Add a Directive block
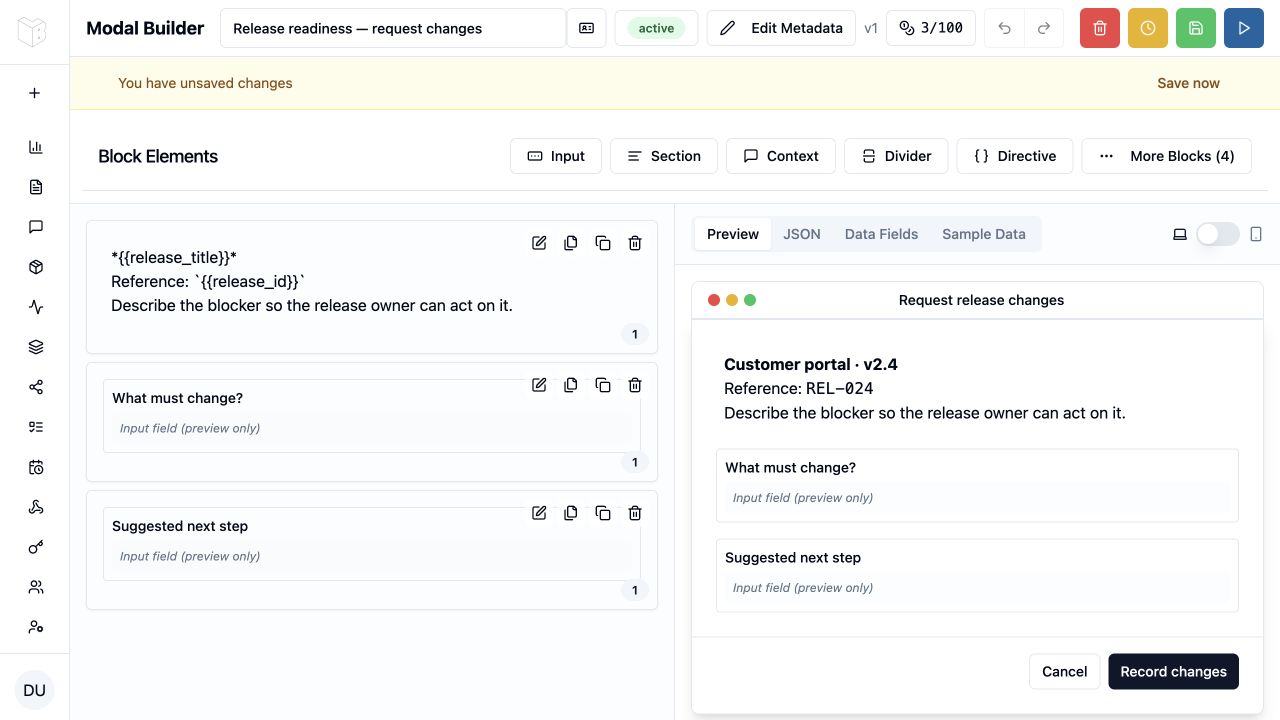The height and width of the screenshot is (720, 1280). coord(1015,156)
